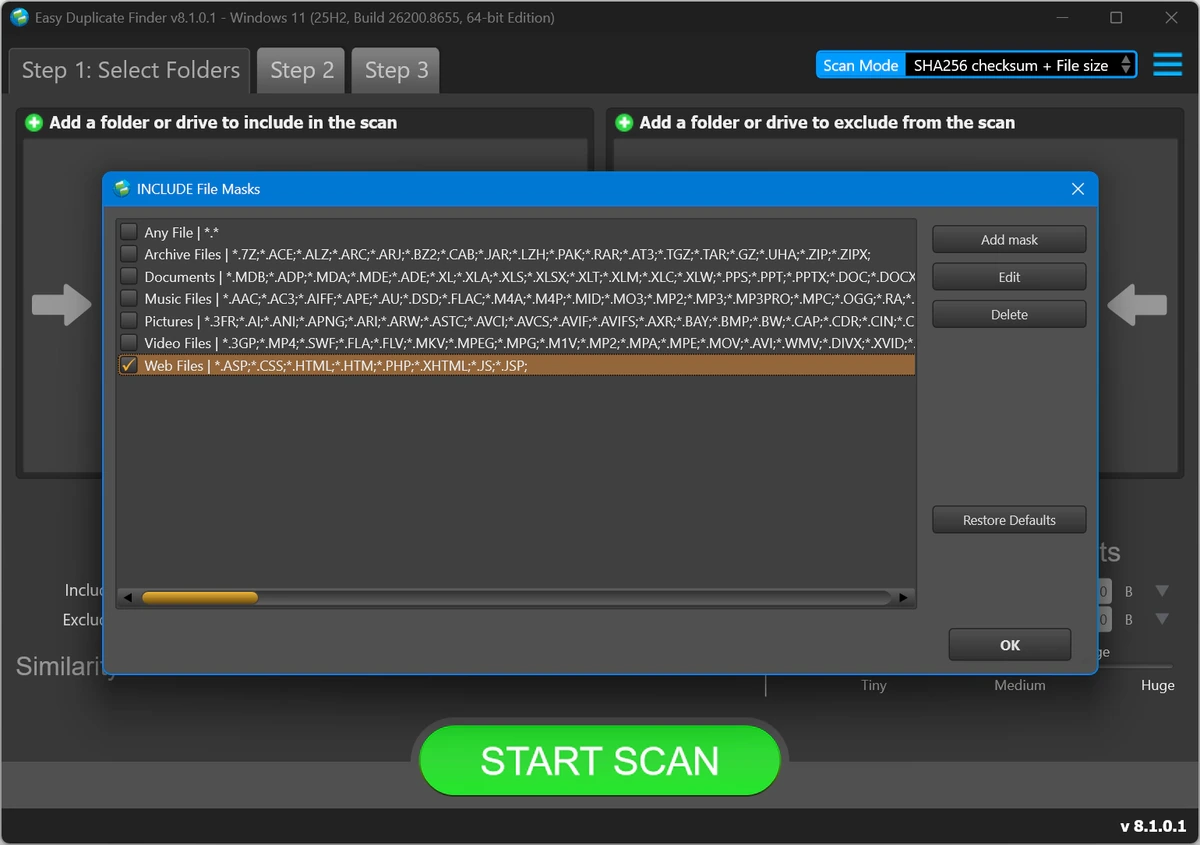
Task: Click the right-pointing include arrow
Action: (x=62, y=305)
